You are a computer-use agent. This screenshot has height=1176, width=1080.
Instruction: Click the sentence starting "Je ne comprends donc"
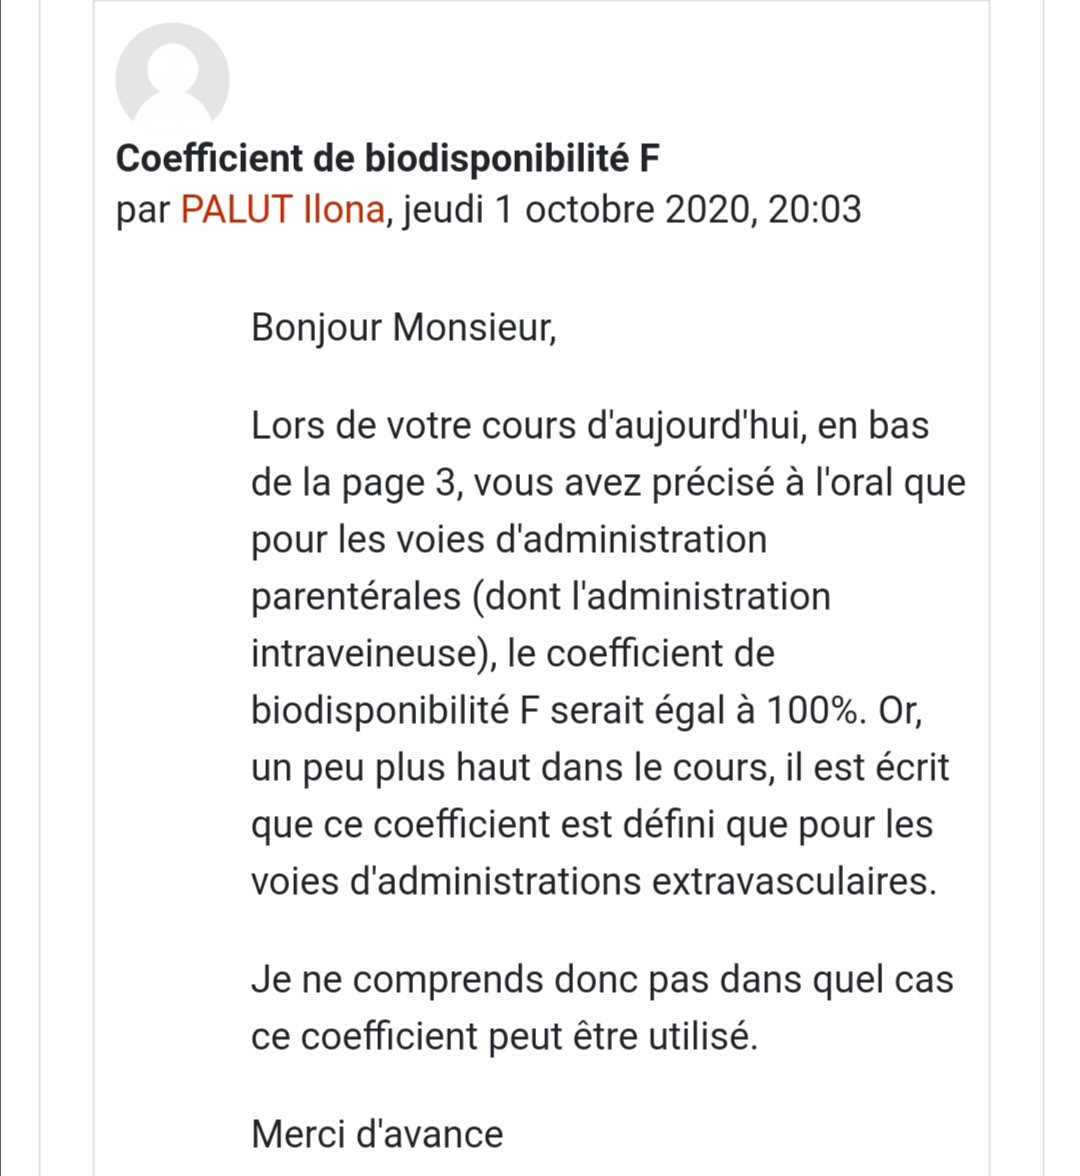coord(601,980)
